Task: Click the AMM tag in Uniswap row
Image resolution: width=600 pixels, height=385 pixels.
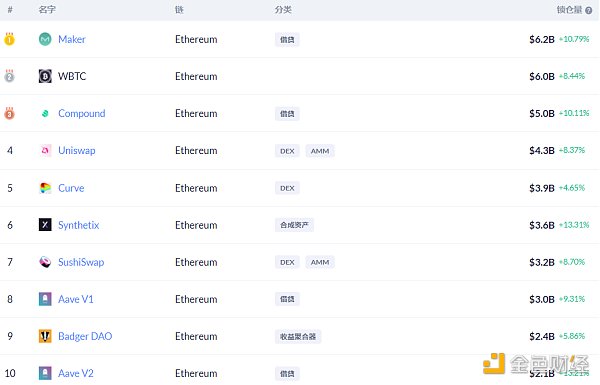Action: [320, 151]
